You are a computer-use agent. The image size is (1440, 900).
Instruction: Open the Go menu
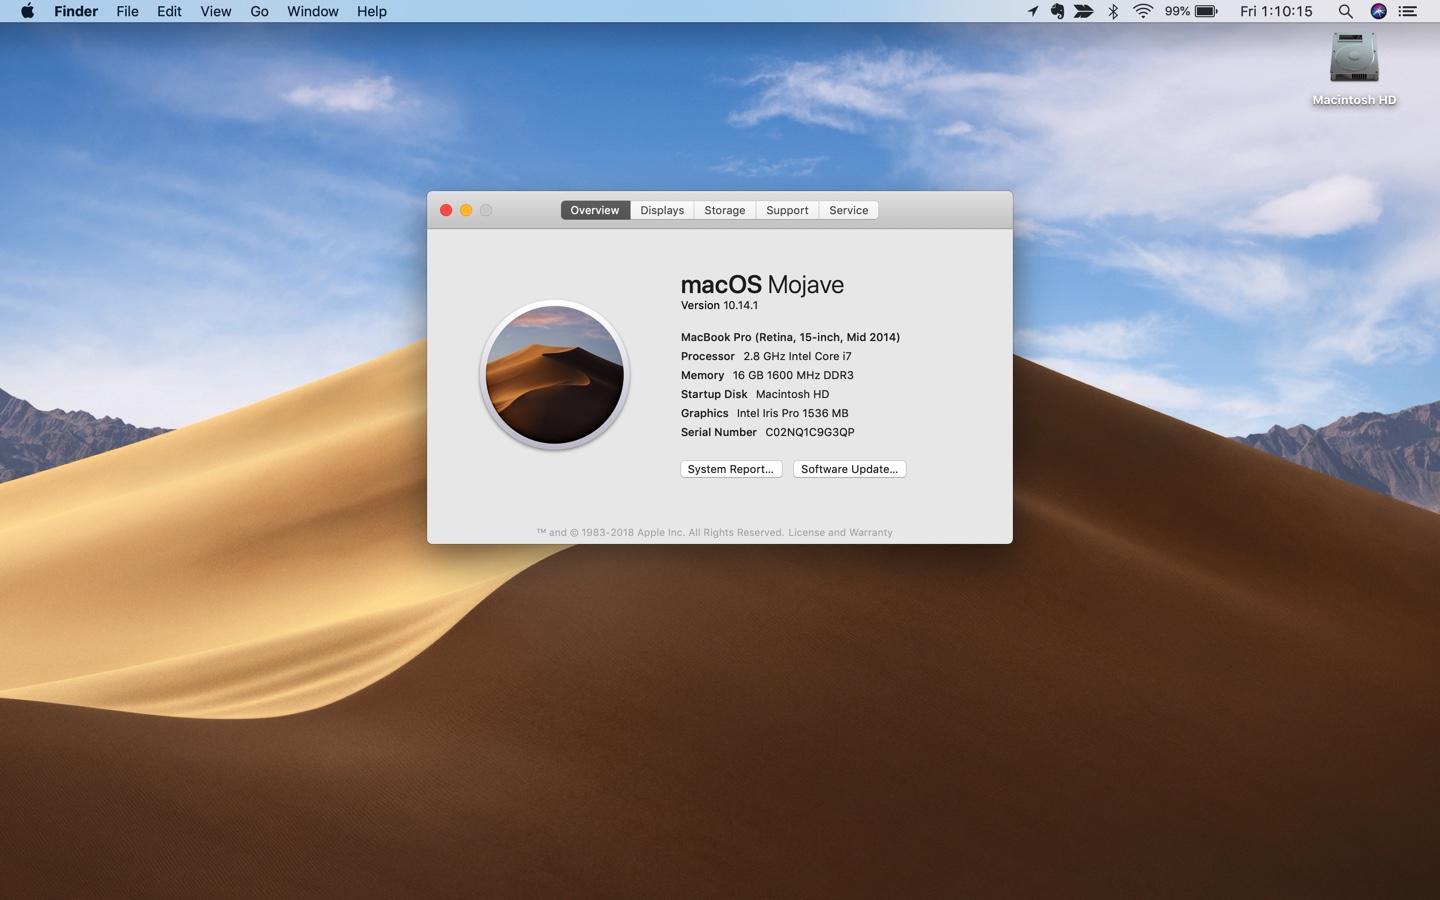click(x=260, y=11)
